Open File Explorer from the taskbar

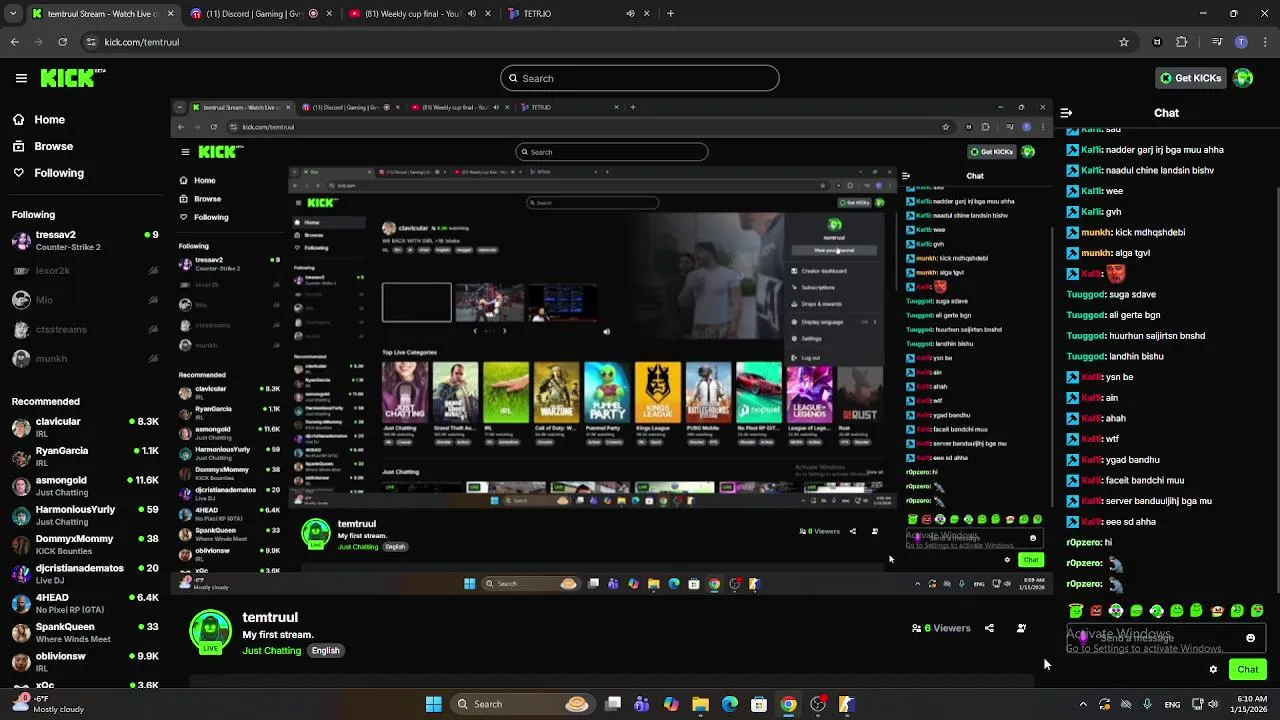pos(700,704)
